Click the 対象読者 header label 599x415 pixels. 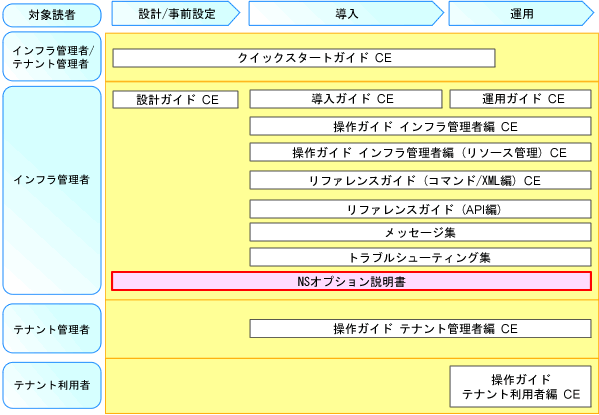[52, 15]
